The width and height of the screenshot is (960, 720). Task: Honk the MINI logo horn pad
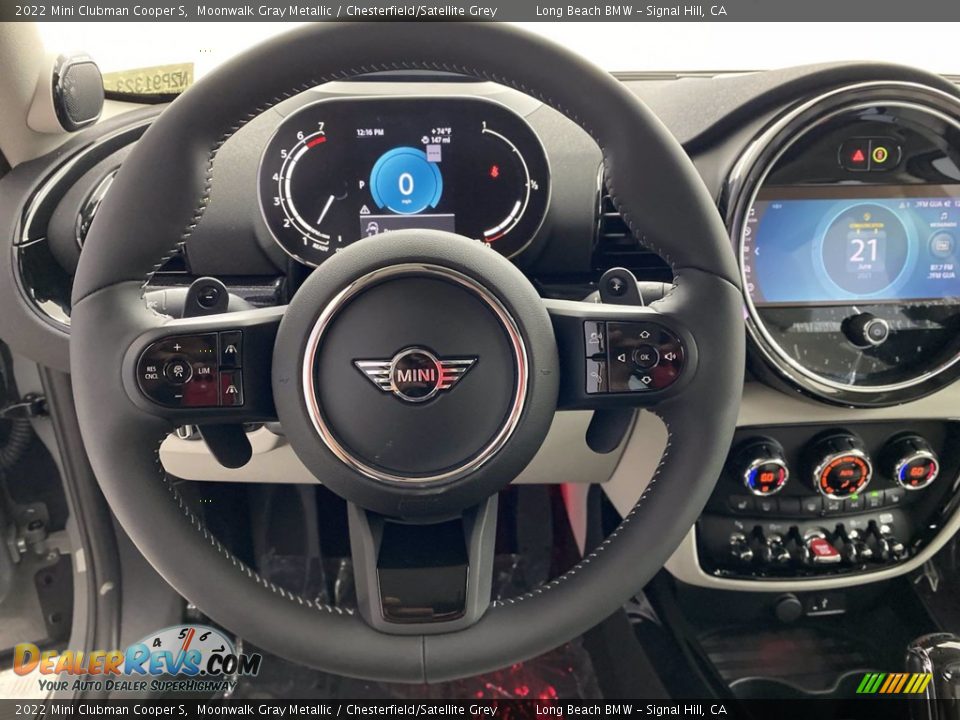click(x=416, y=373)
